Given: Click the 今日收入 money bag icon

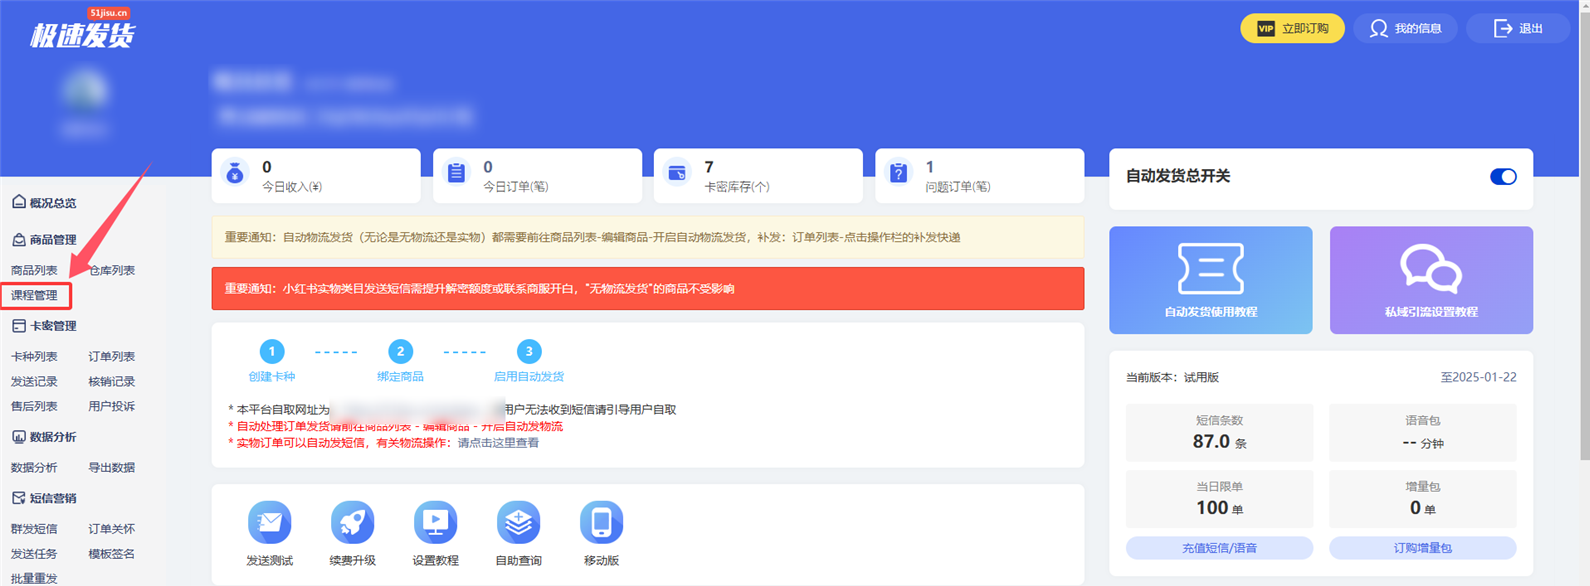Looking at the screenshot, I should [x=235, y=174].
